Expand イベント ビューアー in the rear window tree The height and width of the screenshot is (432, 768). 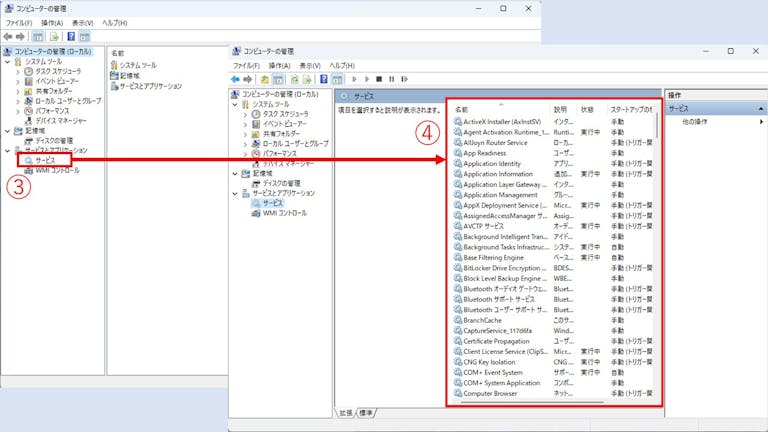18,81
